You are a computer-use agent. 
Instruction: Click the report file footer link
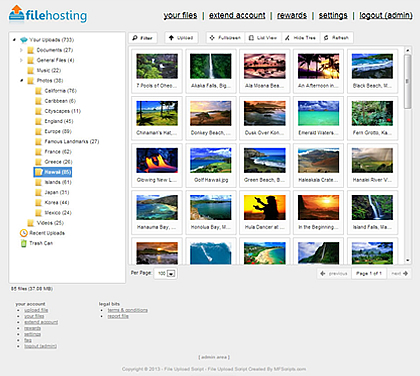(x=118, y=316)
